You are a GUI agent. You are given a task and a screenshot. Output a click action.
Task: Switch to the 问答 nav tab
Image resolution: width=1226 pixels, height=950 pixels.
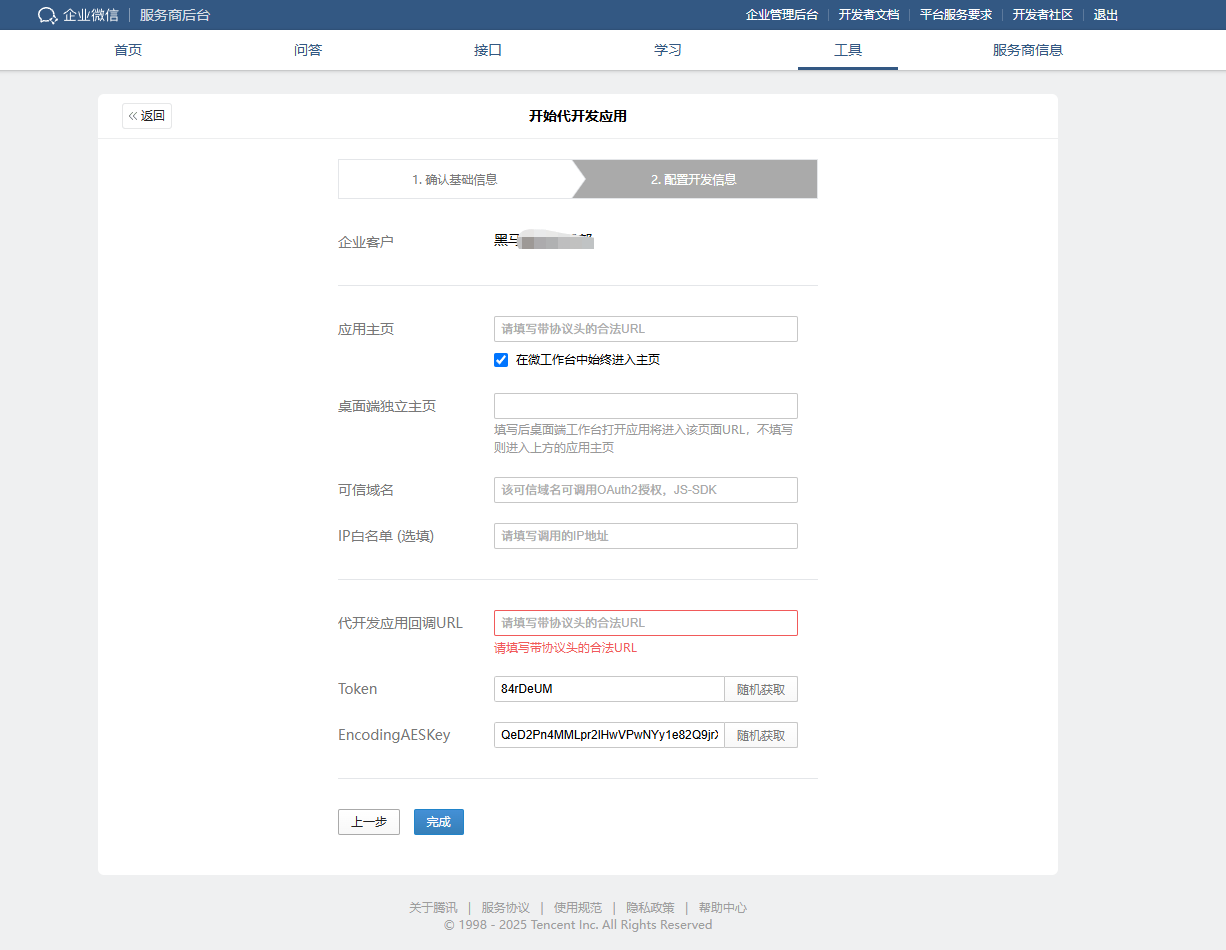pos(308,50)
